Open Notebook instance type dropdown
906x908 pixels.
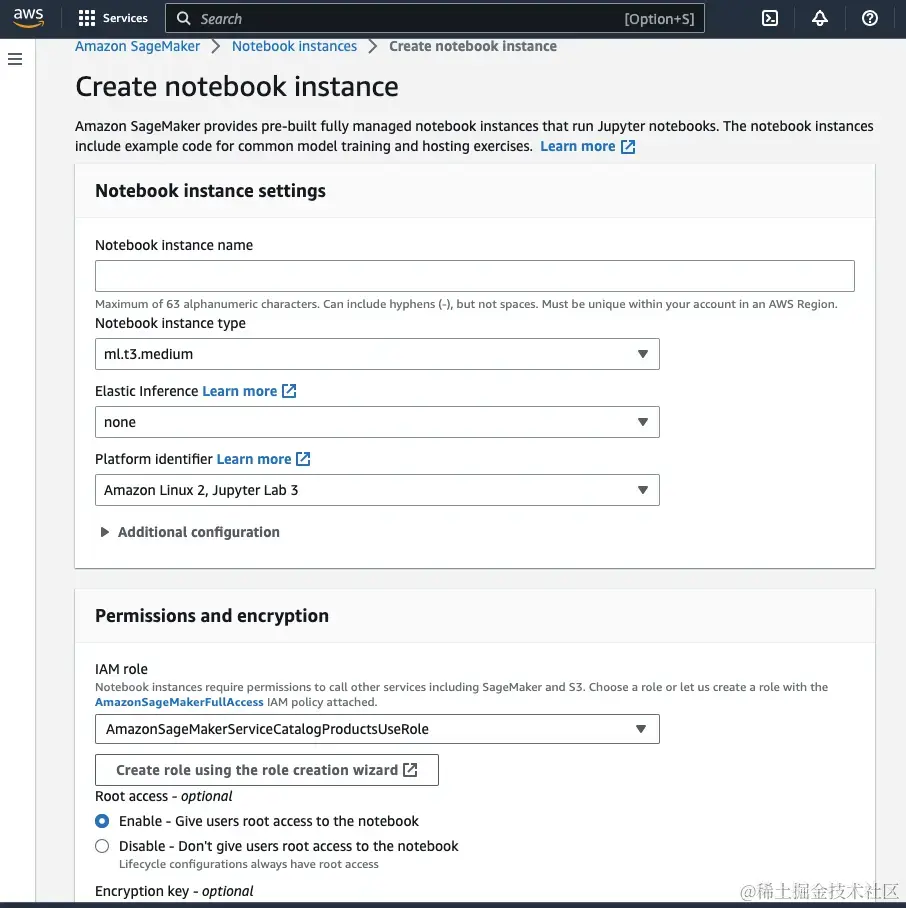(377, 354)
